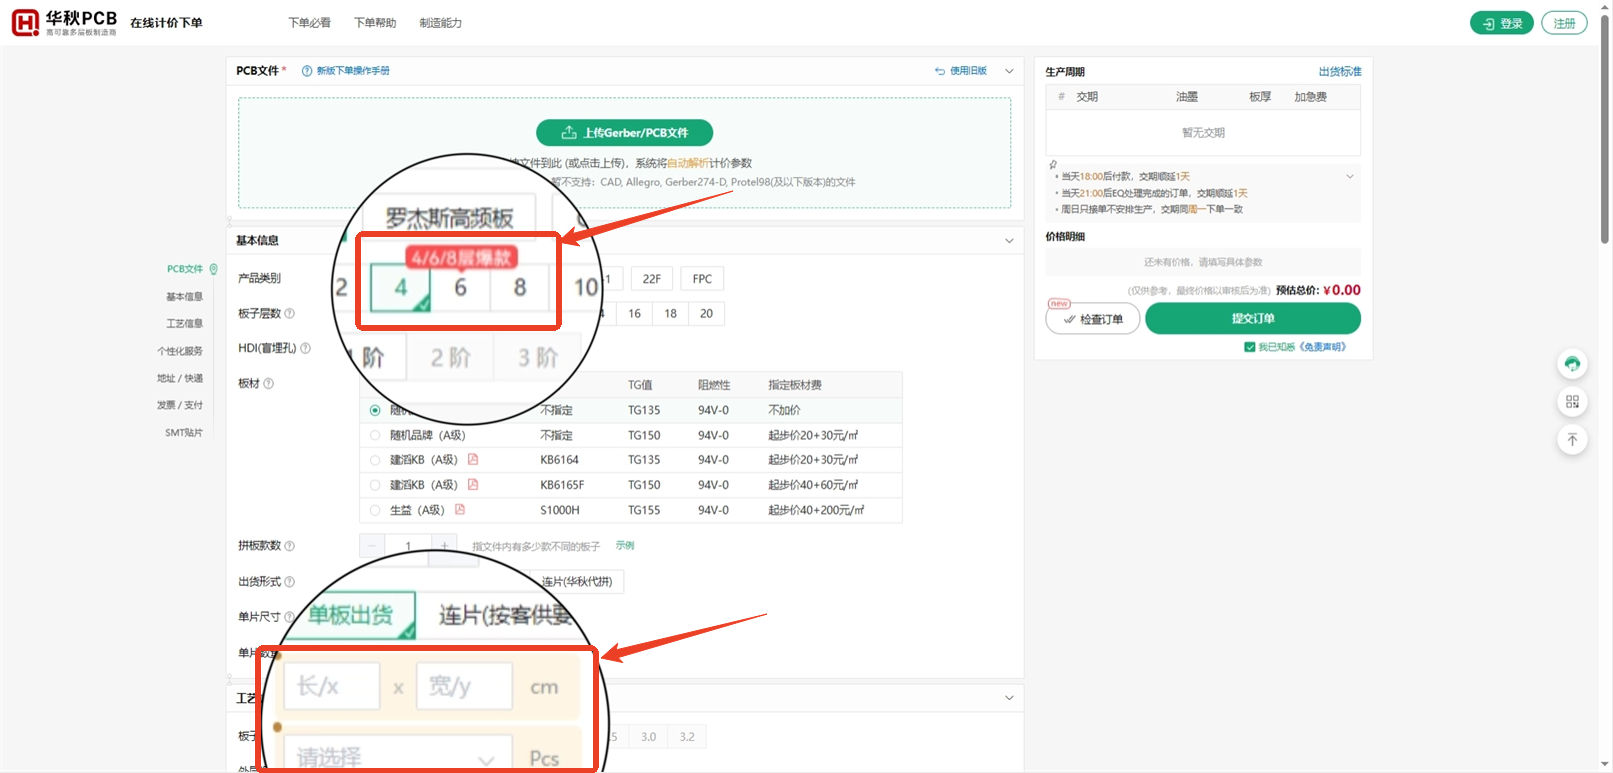Image resolution: width=1613 pixels, height=773 pixels.
Task: Click the page's vertical scrollbar thumb
Action: [x=1605, y=130]
